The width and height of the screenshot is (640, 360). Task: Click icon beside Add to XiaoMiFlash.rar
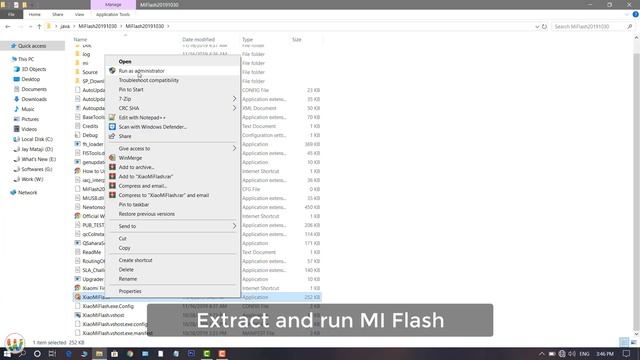[112, 177]
